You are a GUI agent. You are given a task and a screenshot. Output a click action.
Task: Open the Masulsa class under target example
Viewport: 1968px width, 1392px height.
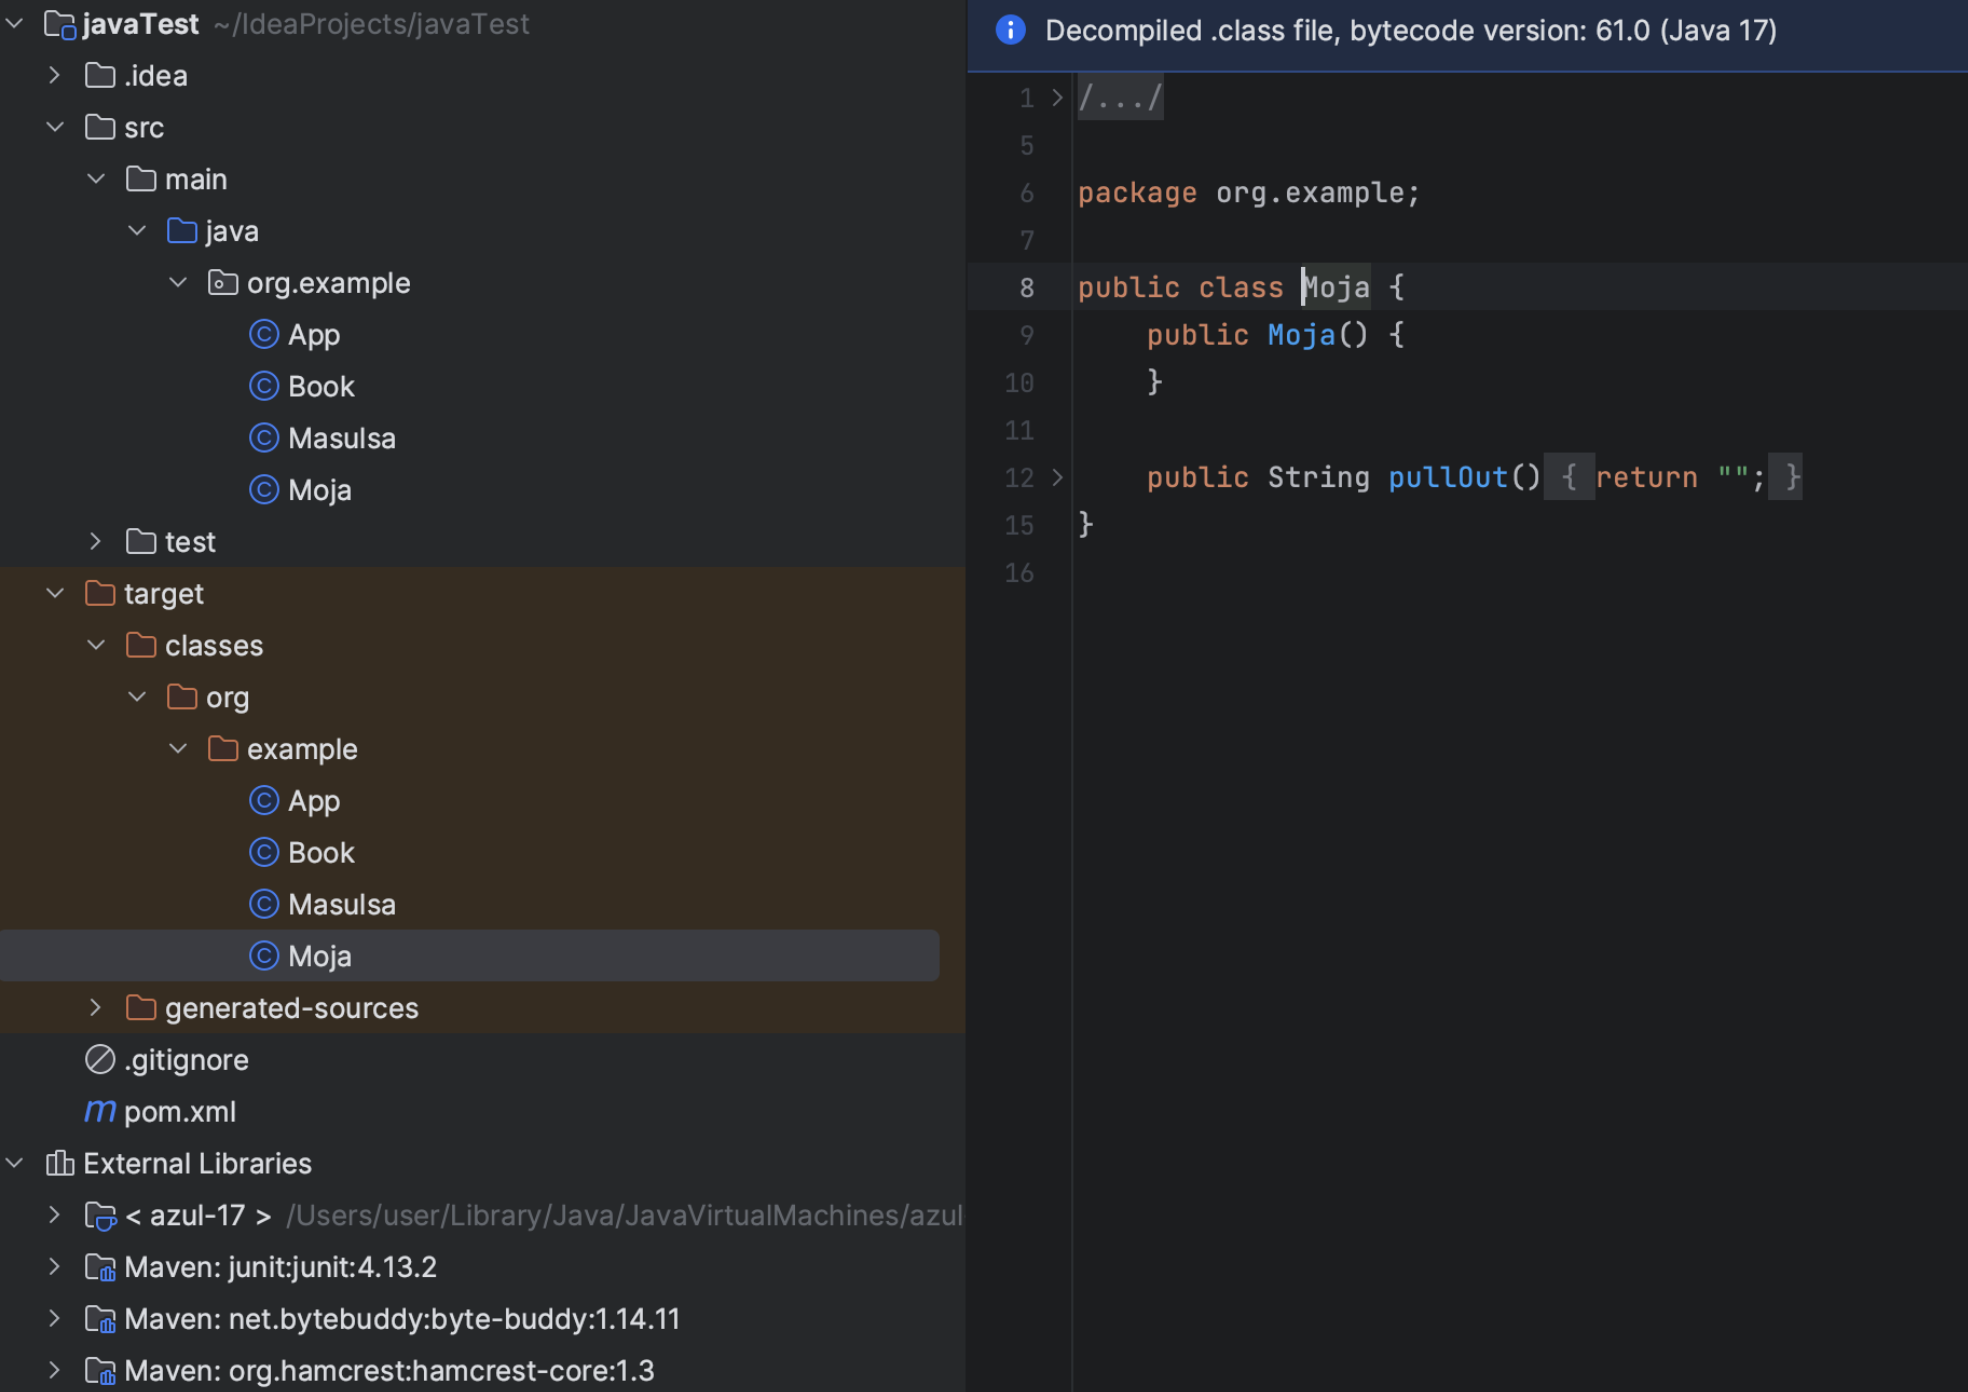point(341,905)
